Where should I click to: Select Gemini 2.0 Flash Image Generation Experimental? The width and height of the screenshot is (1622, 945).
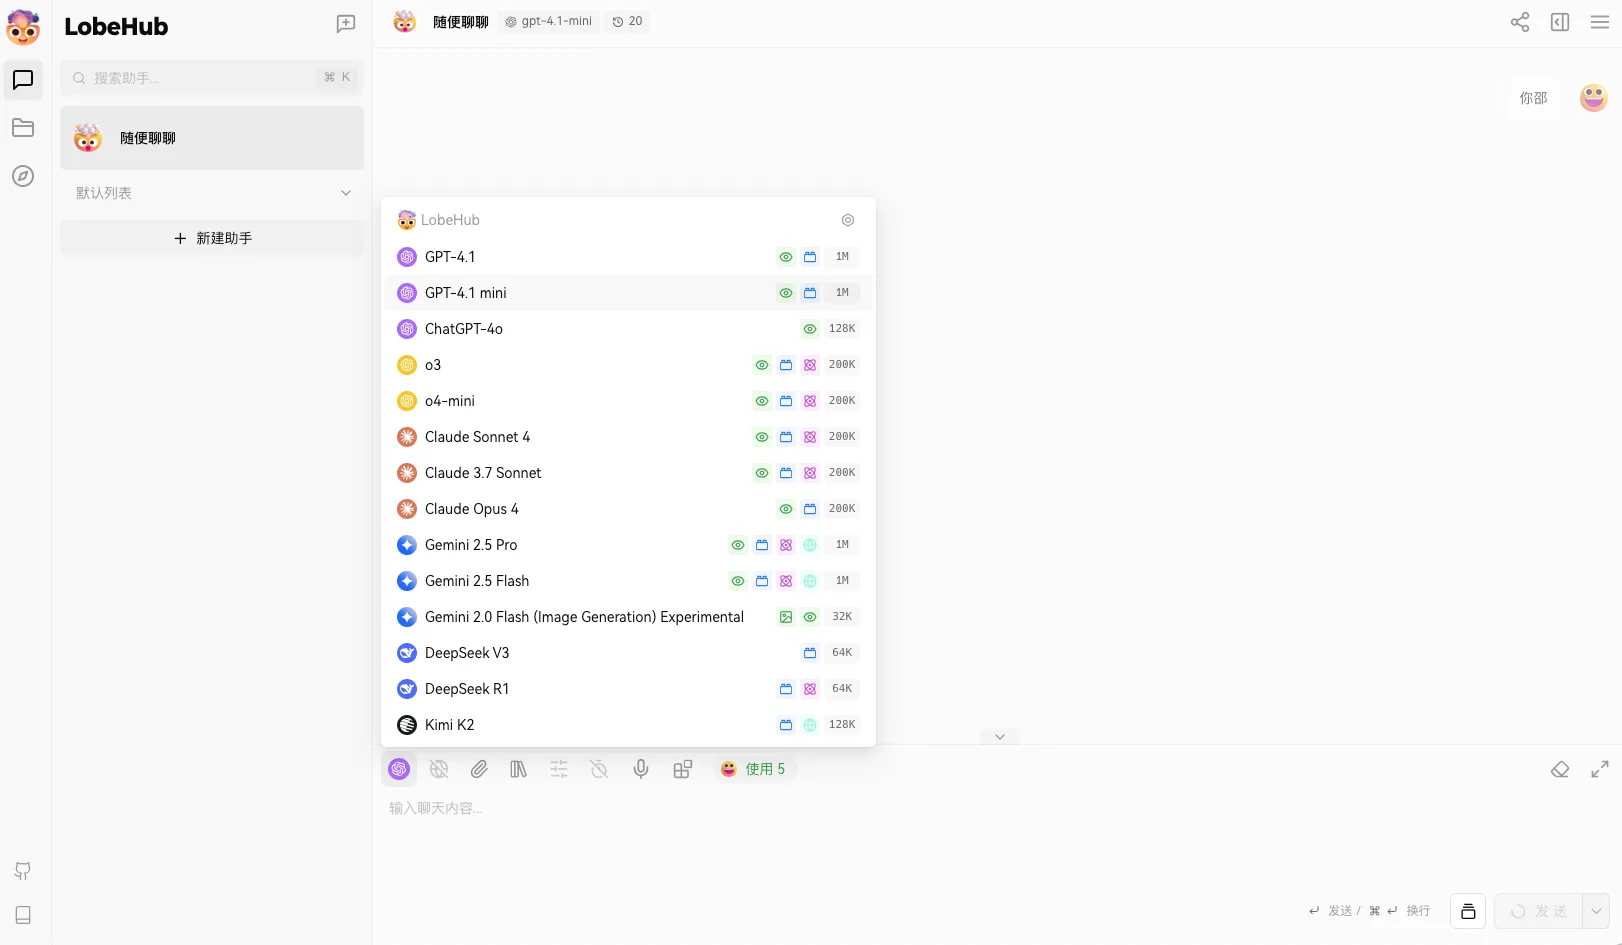pos(628,617)
